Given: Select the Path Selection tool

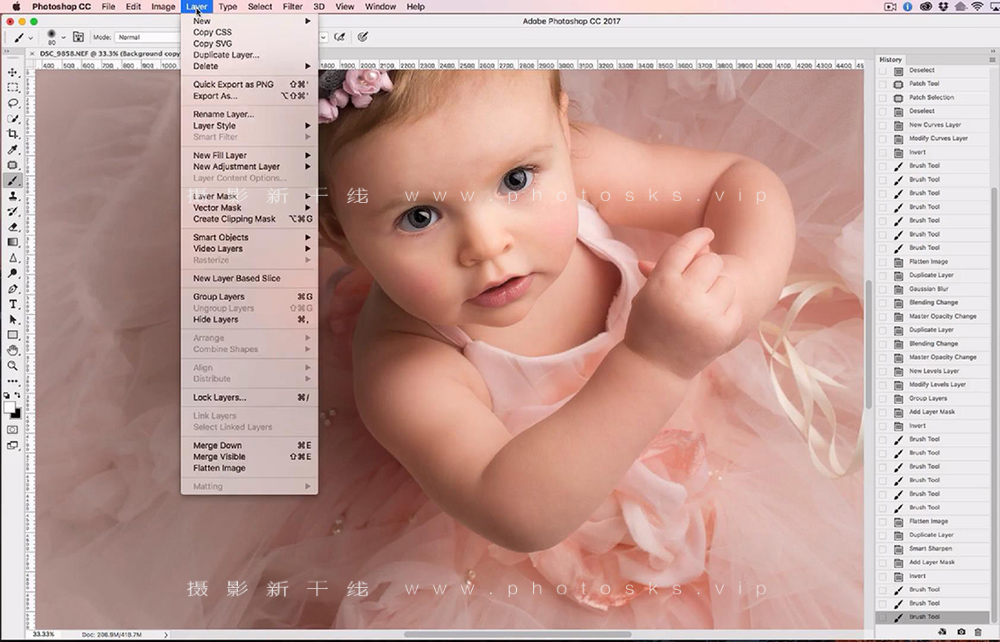Looking at the screenshot, I should tap(13, 319).
